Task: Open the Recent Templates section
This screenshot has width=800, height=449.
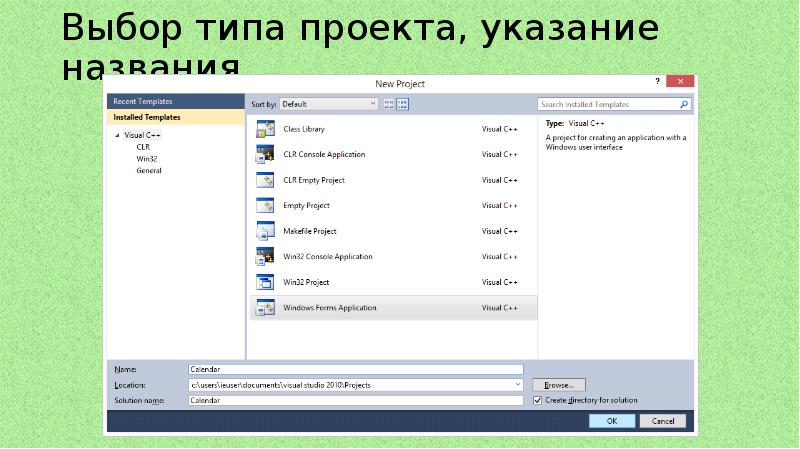Action: [143, 102]
